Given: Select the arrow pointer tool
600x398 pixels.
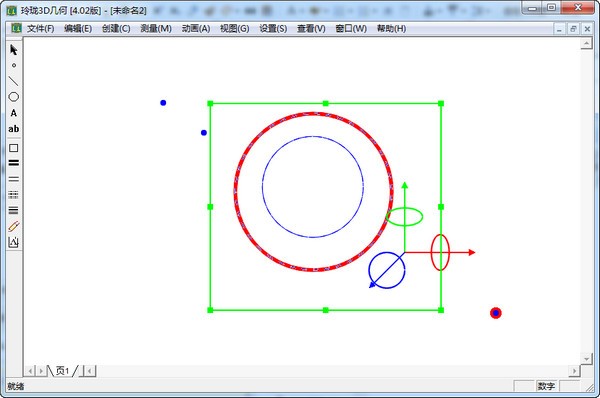Looking at the screenshot, I should [14, 50].
